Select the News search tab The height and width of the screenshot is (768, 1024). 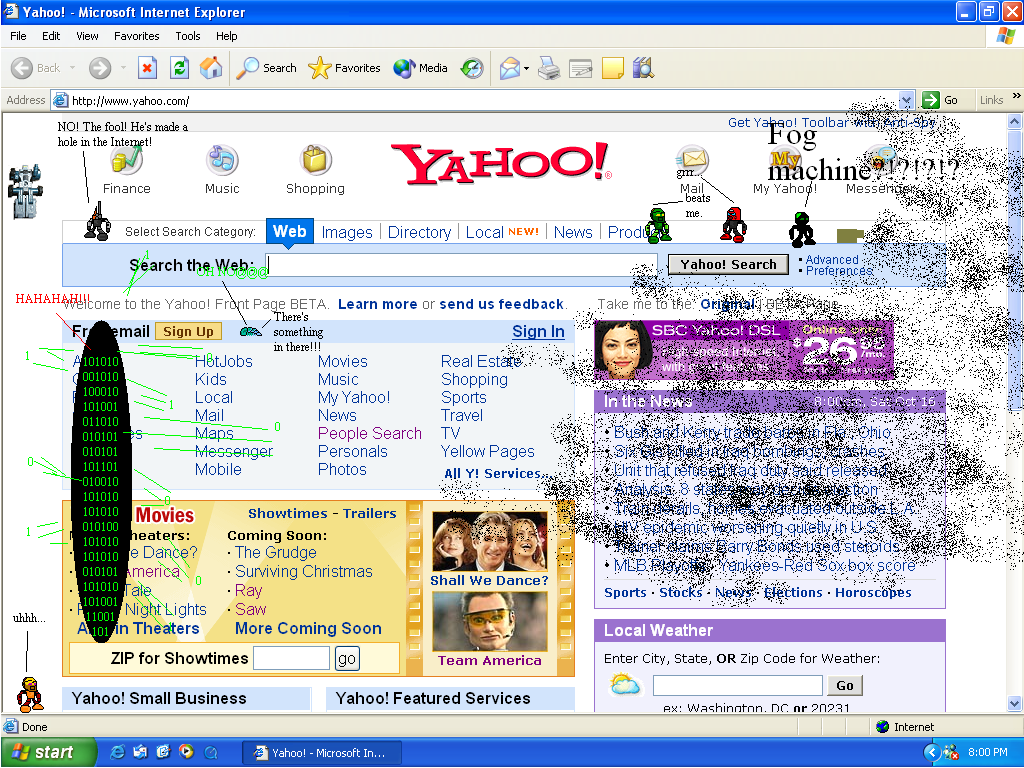(573, 232)
